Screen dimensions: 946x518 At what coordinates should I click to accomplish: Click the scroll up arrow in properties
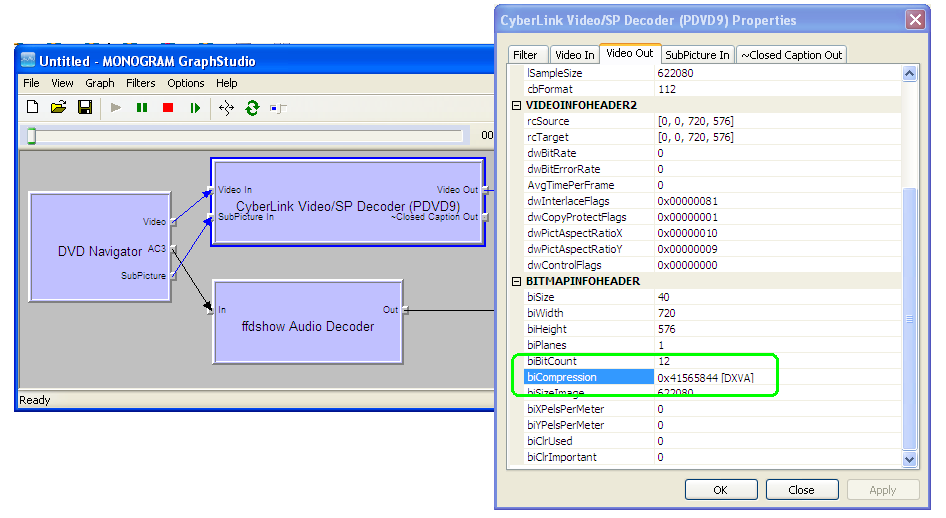pyautogui.click(x=909, y=74)
